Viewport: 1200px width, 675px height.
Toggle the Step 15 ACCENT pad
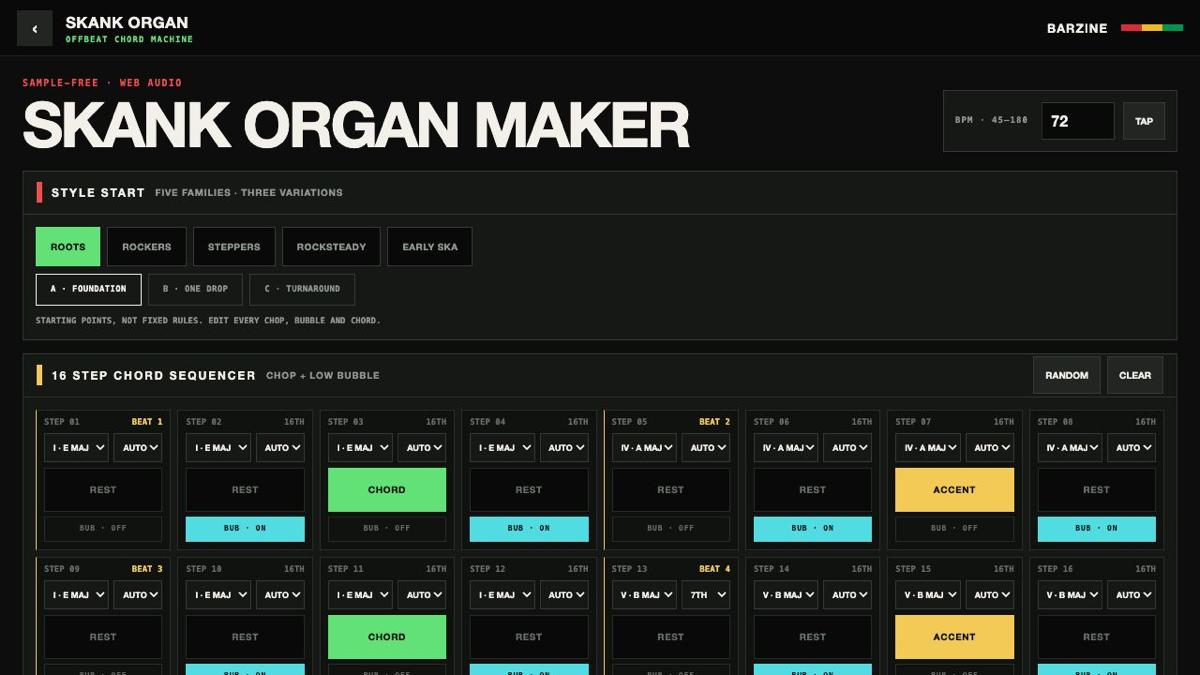954,637
